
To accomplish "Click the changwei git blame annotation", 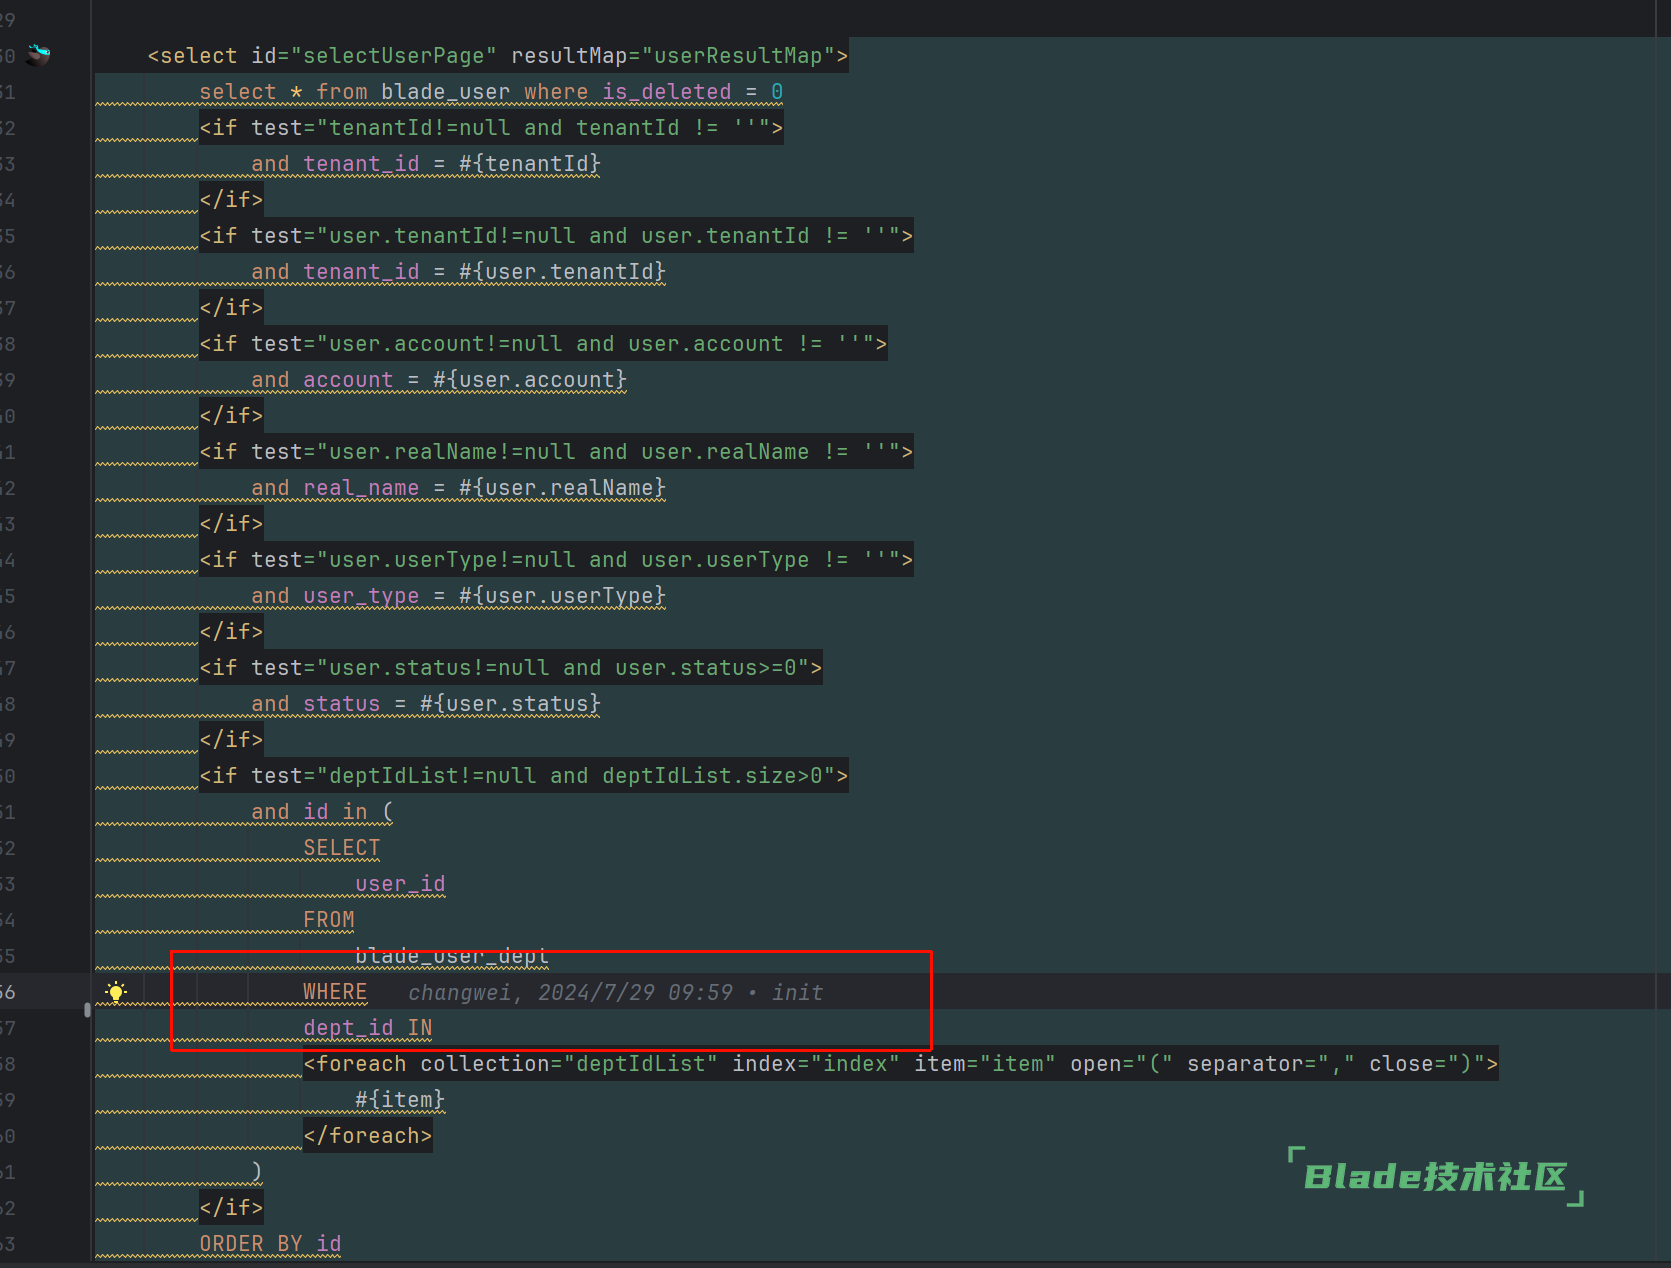I will pyautogui.click(x=615, y=992).
